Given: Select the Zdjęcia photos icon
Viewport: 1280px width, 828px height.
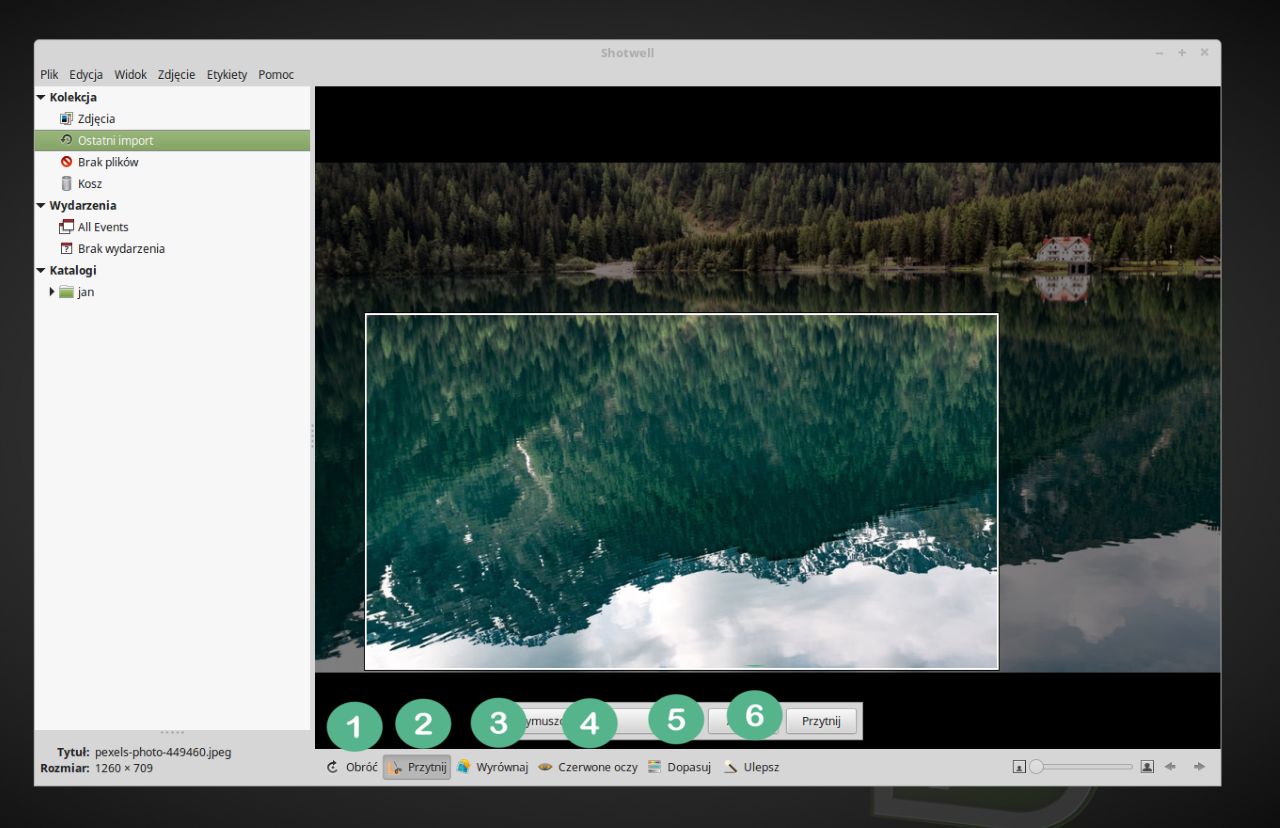Looking at the screenshot, I should [x=67, y=119].
